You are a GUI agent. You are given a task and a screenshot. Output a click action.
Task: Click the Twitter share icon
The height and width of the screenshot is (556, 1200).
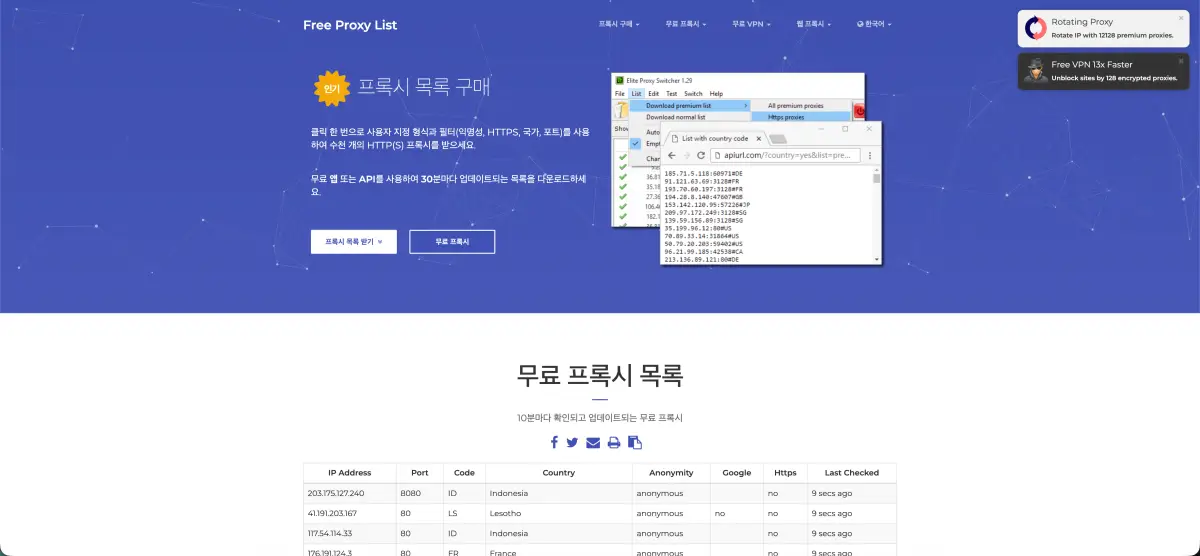[572, 442]
